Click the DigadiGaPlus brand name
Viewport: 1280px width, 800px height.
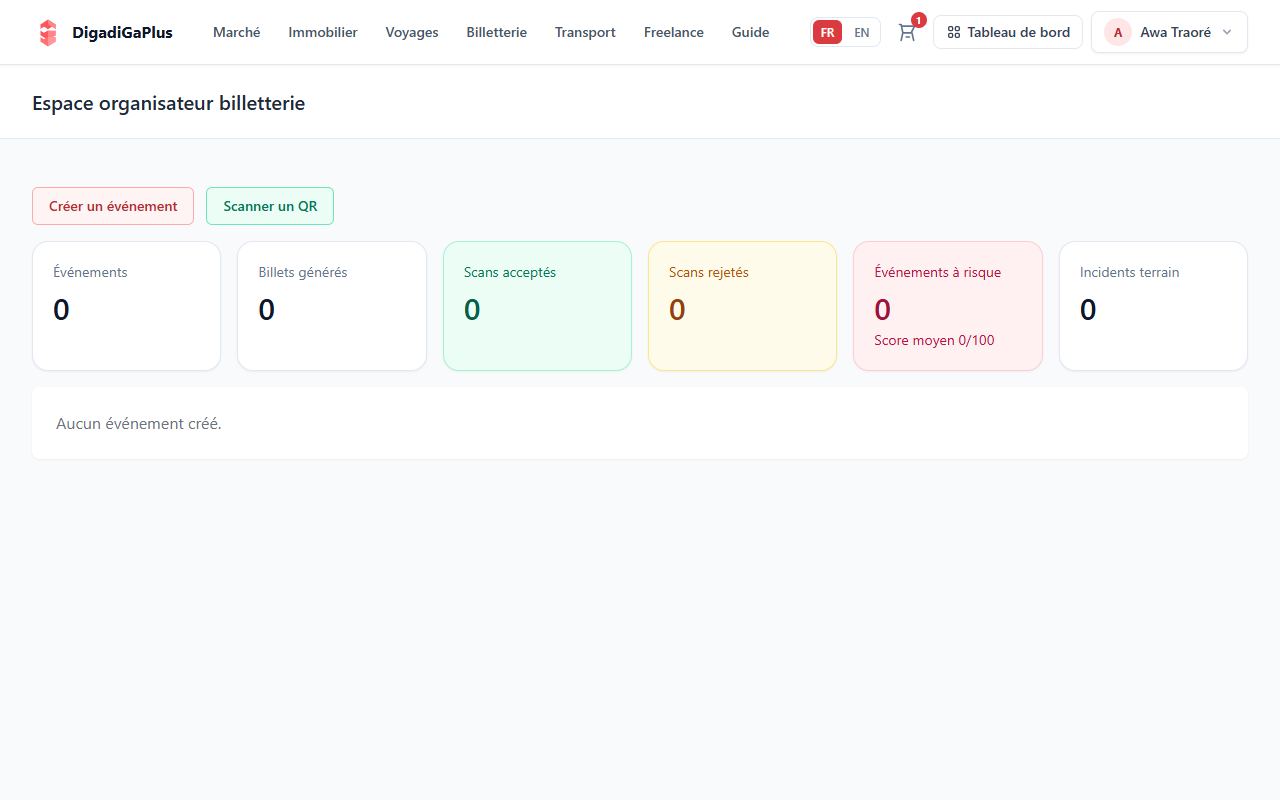(122, 32)
